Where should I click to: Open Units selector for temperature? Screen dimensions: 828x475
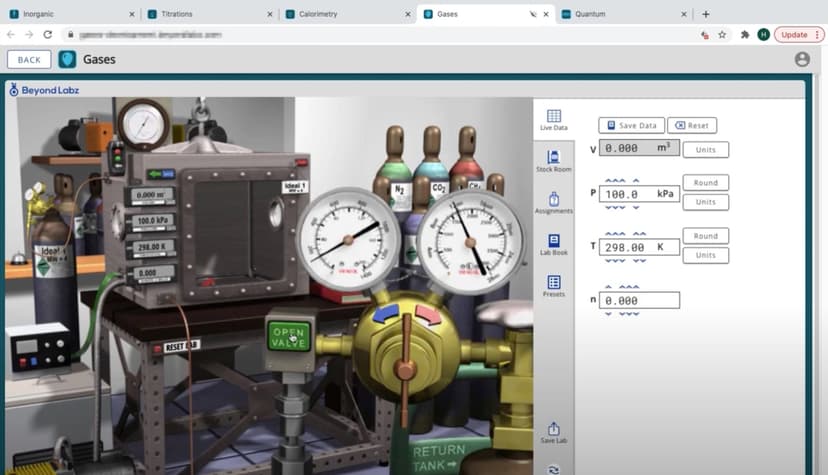[x=706, y=255]
